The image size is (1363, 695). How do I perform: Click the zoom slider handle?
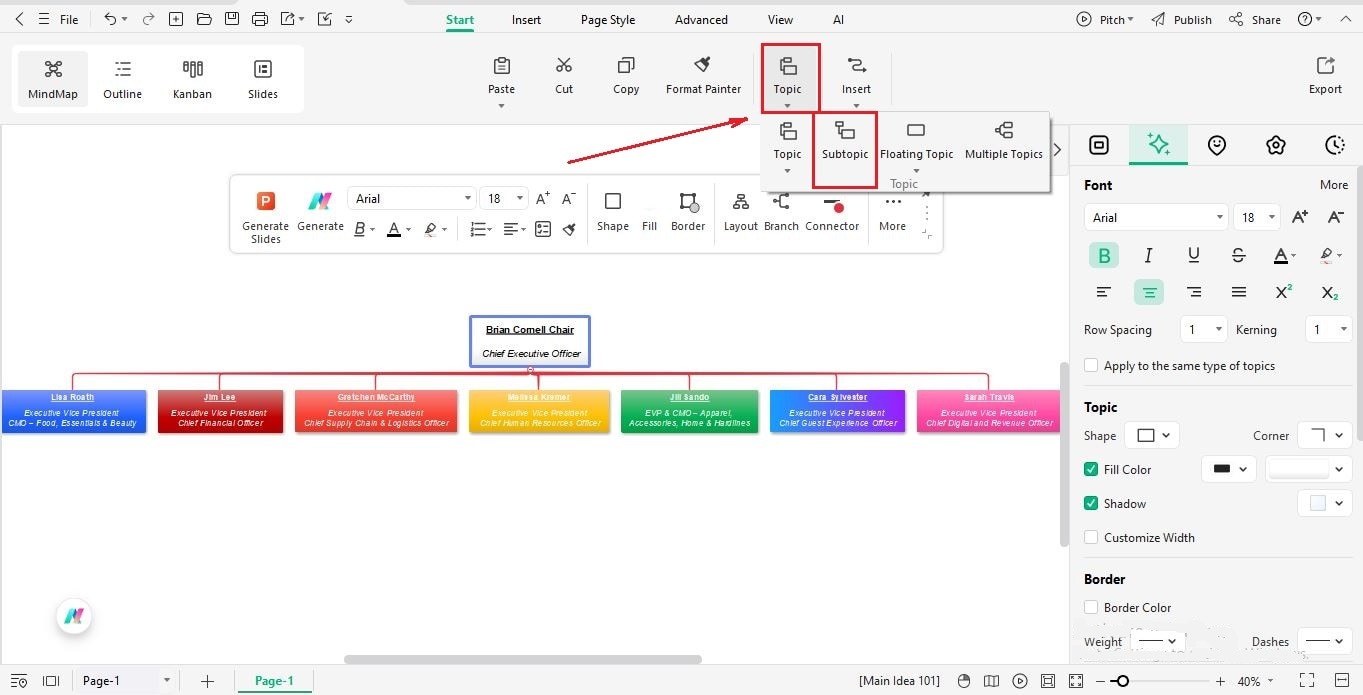coord(1123,681)
